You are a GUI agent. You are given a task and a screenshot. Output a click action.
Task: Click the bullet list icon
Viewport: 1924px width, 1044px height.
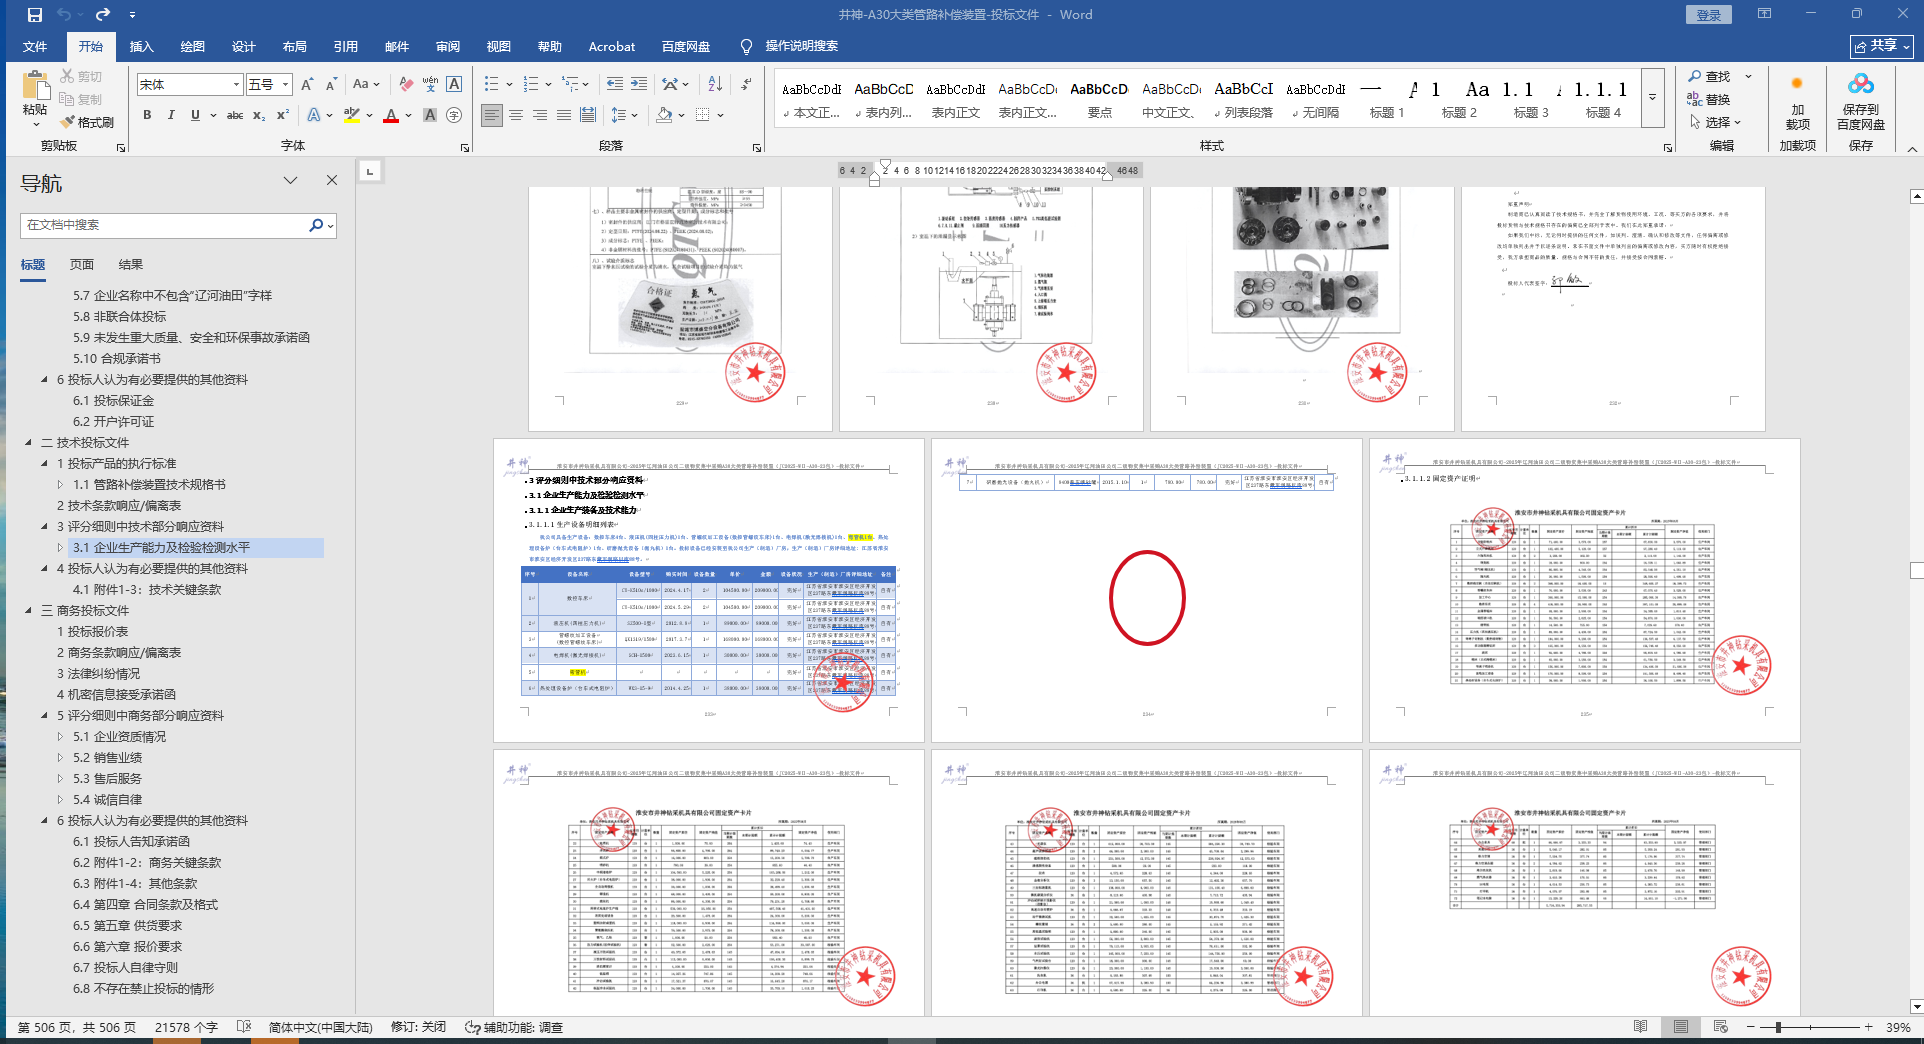tap(491, 84)
